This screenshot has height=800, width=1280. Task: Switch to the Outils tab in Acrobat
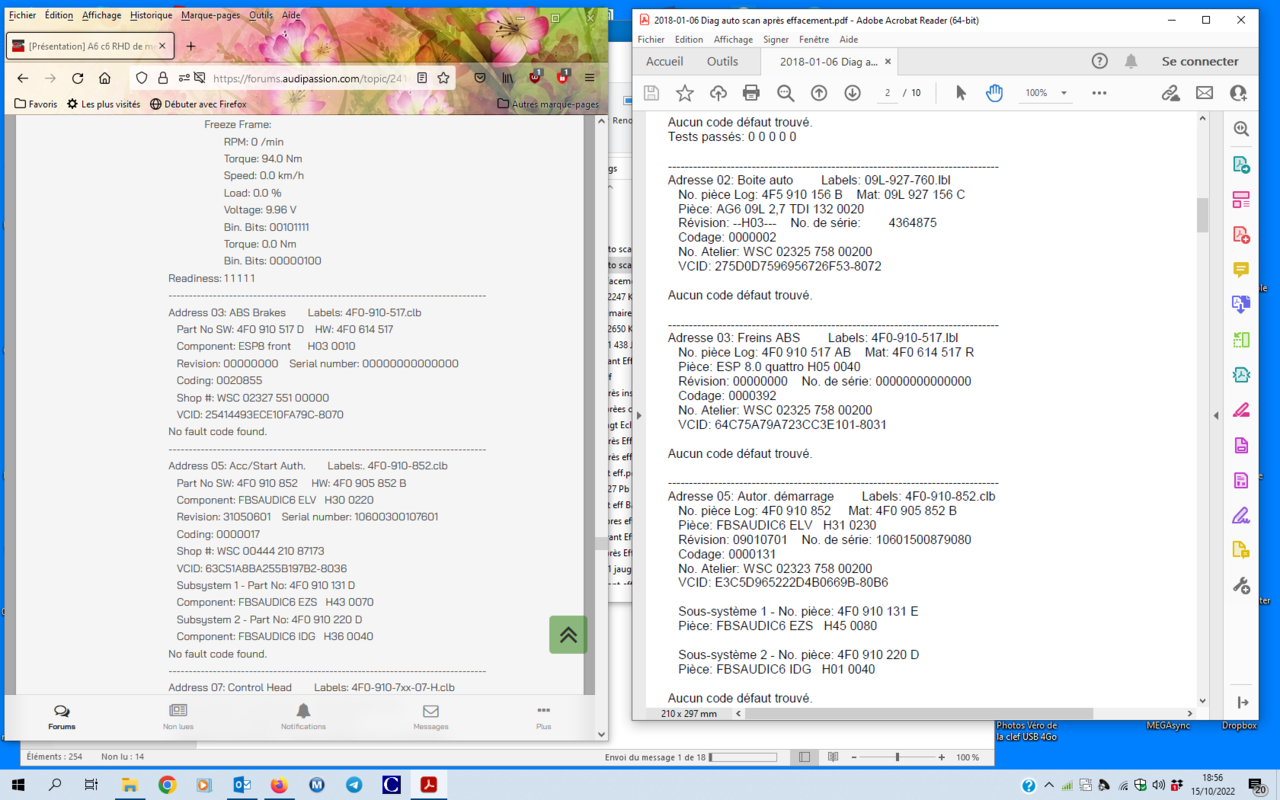click(722, 61)
